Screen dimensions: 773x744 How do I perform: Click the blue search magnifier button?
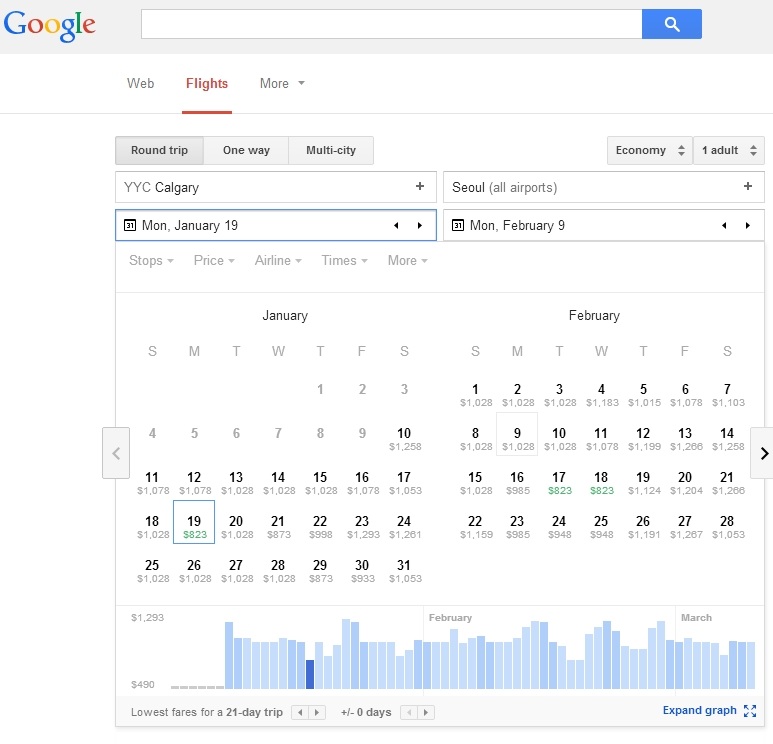point(671,24)
